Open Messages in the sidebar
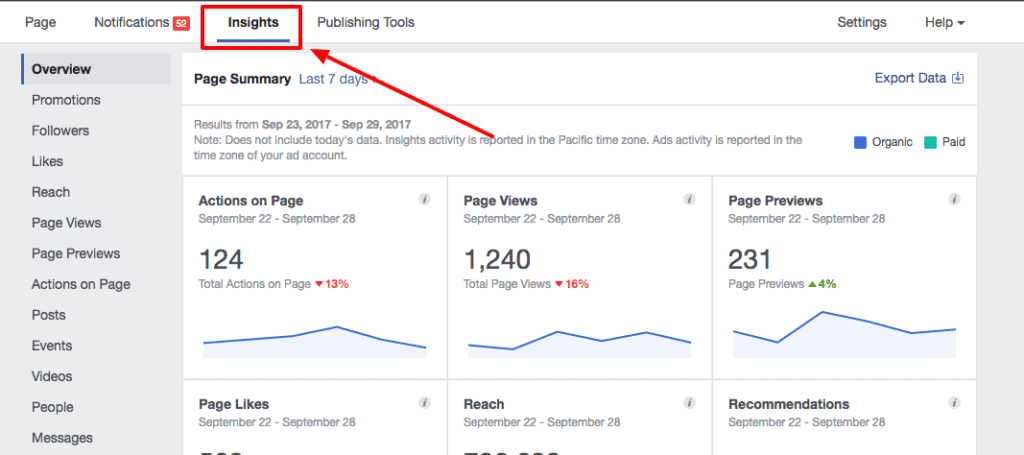The image size is (1024, 455). pos(62,437)
